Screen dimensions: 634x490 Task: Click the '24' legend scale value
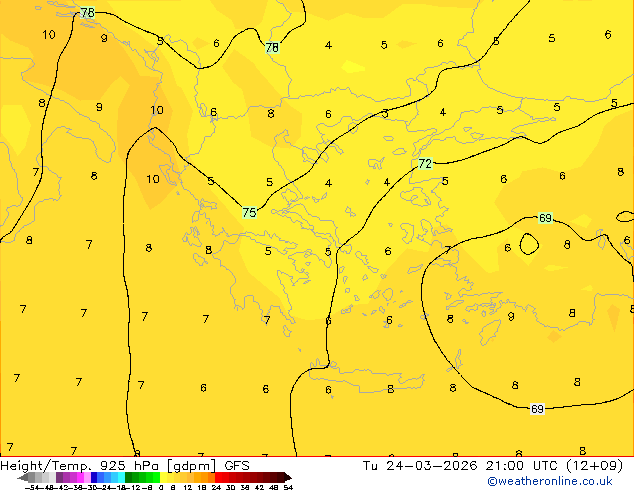[216, 487]
